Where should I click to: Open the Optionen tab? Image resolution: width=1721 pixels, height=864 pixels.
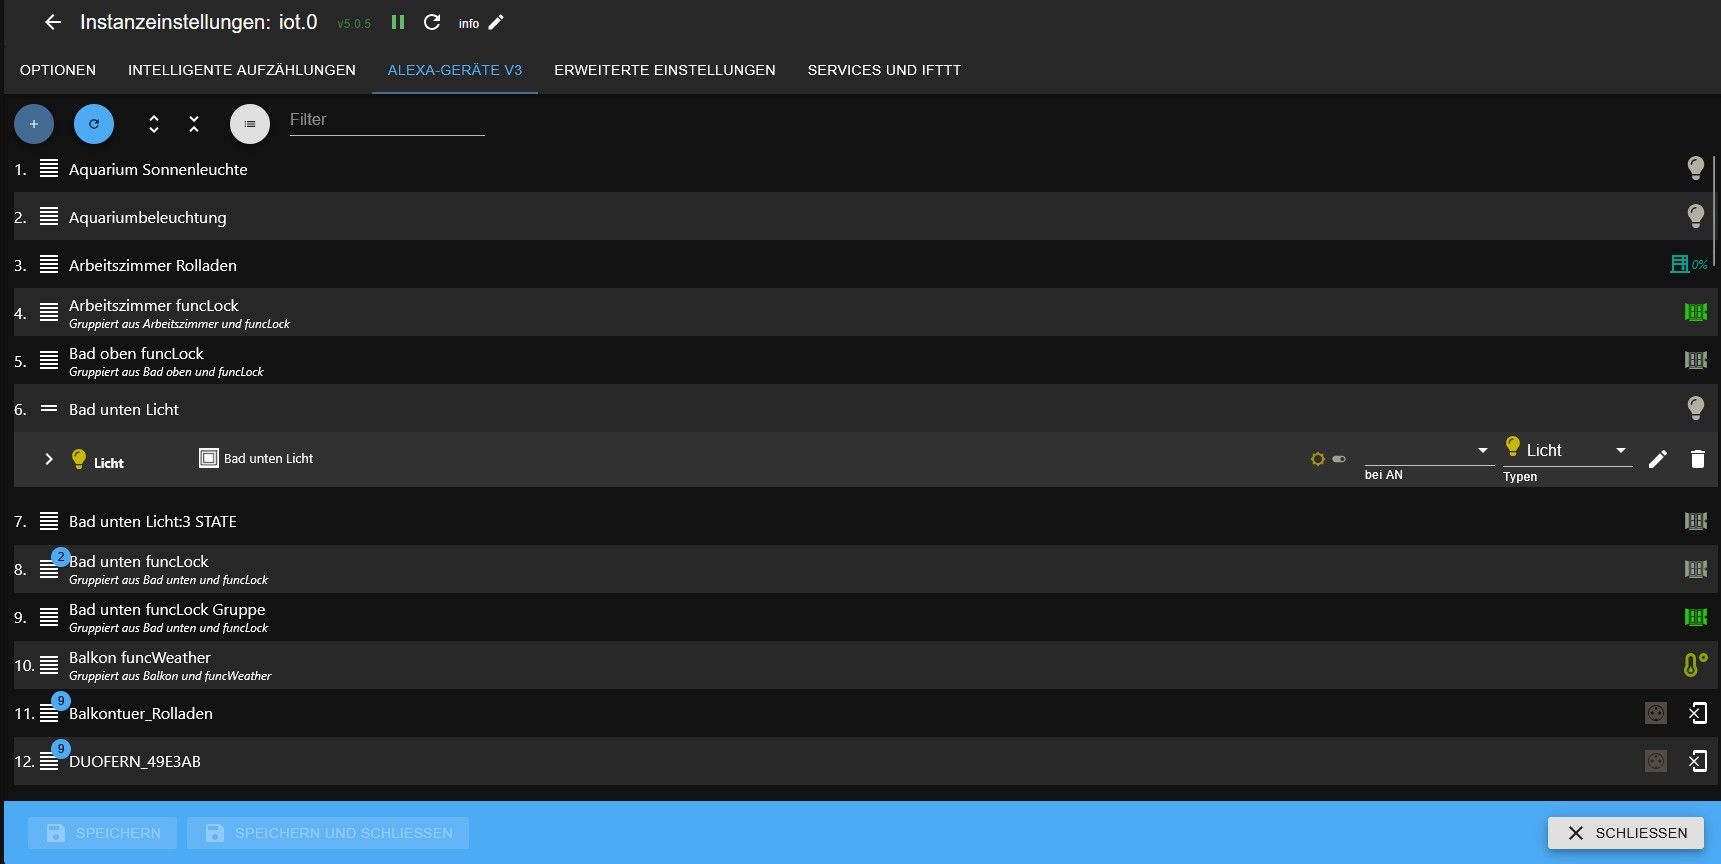(58, 70)
